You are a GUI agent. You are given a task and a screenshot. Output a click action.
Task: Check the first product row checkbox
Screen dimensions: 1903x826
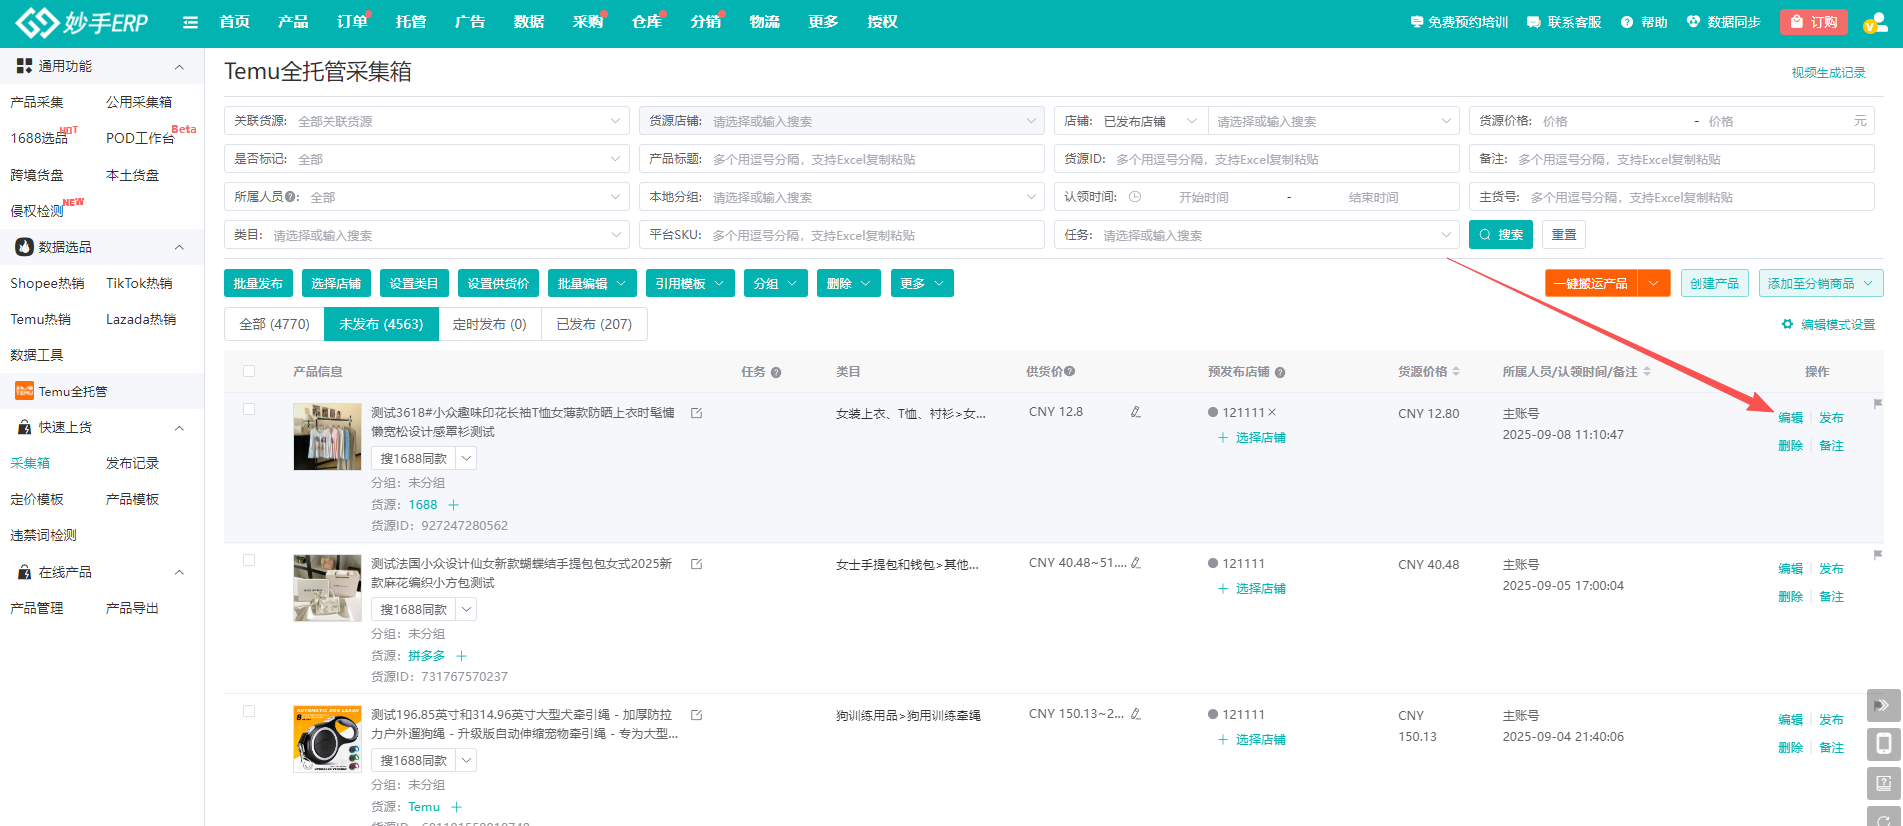(249, 409)
